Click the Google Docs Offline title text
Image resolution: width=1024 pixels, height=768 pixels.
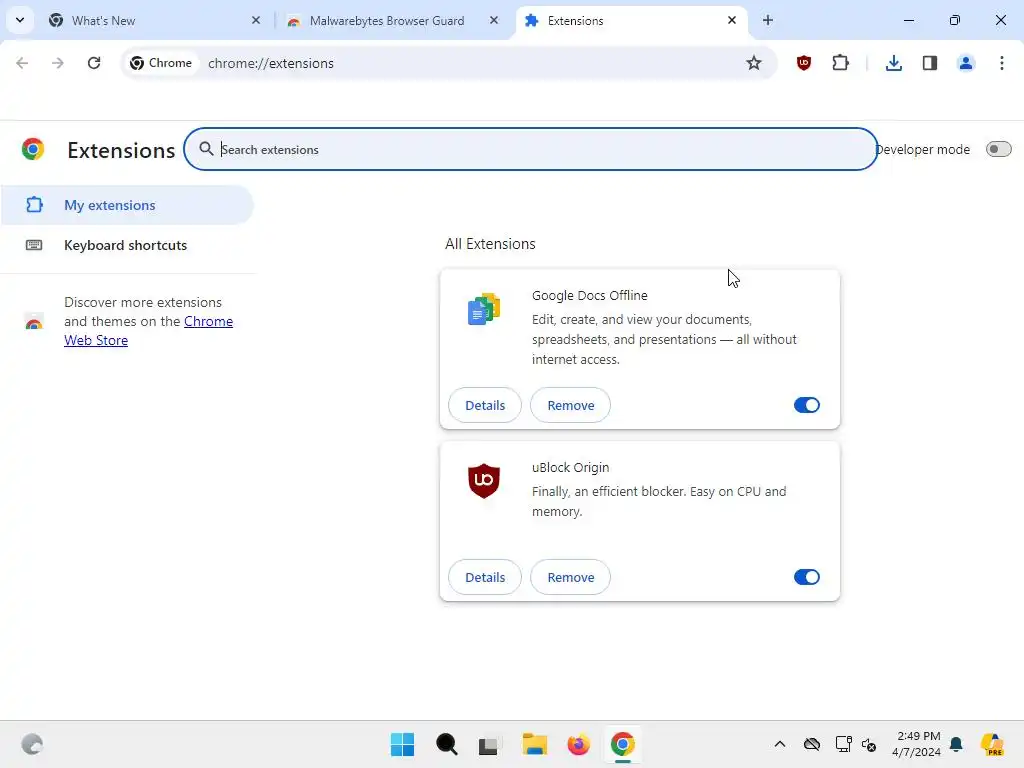tap(589, 295)
